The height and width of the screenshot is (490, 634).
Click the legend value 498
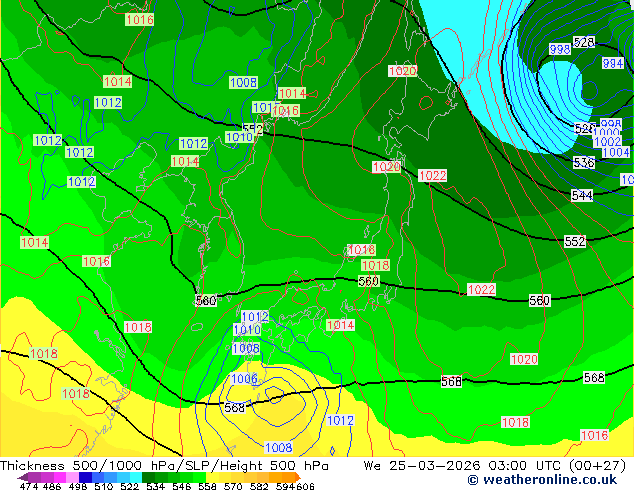click(78, 486)
